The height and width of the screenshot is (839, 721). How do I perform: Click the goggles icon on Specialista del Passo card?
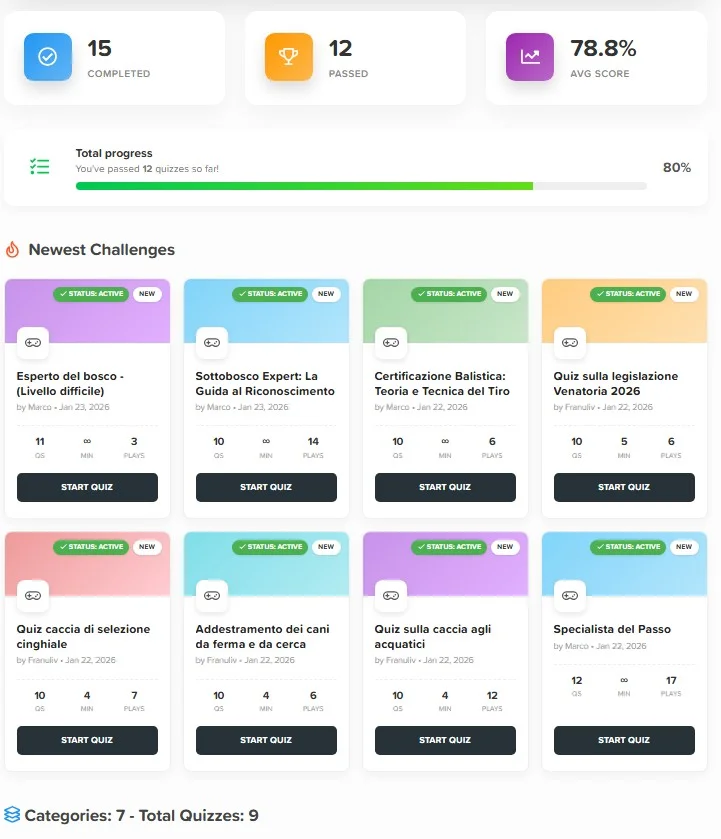click(x=568, y=595)
